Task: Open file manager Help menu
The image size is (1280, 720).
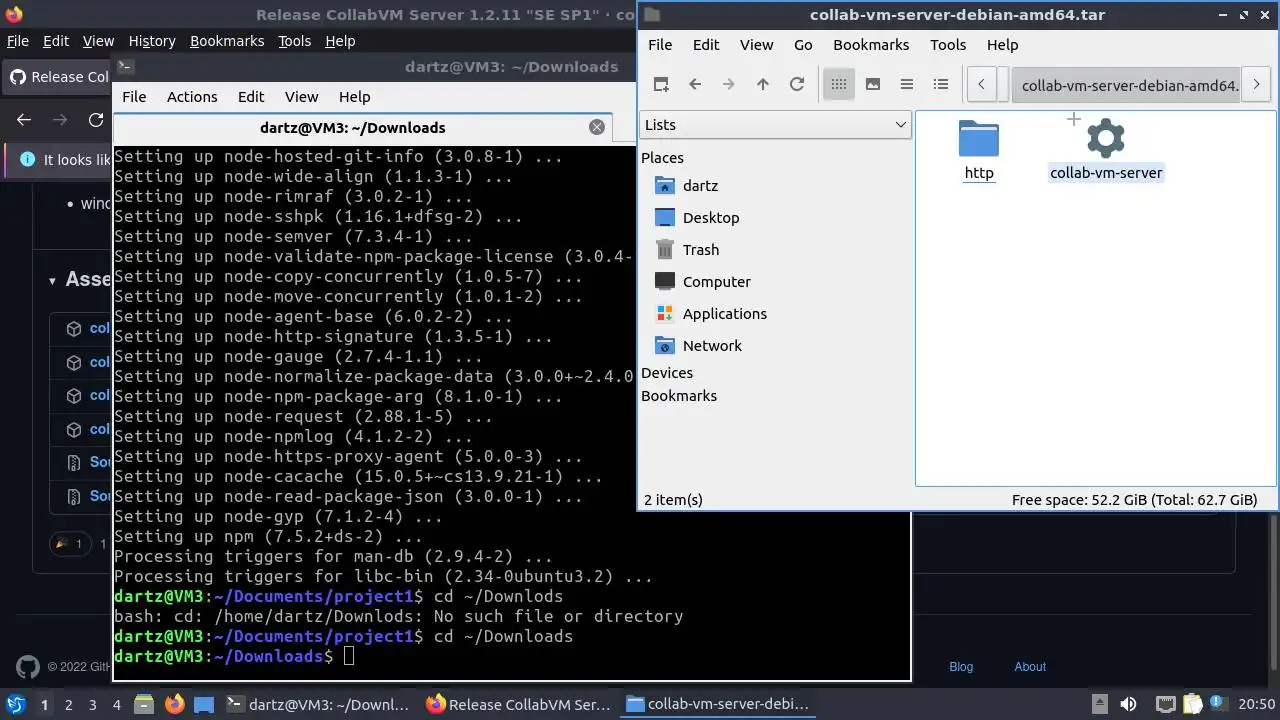Action: (x=1002, y=45)
